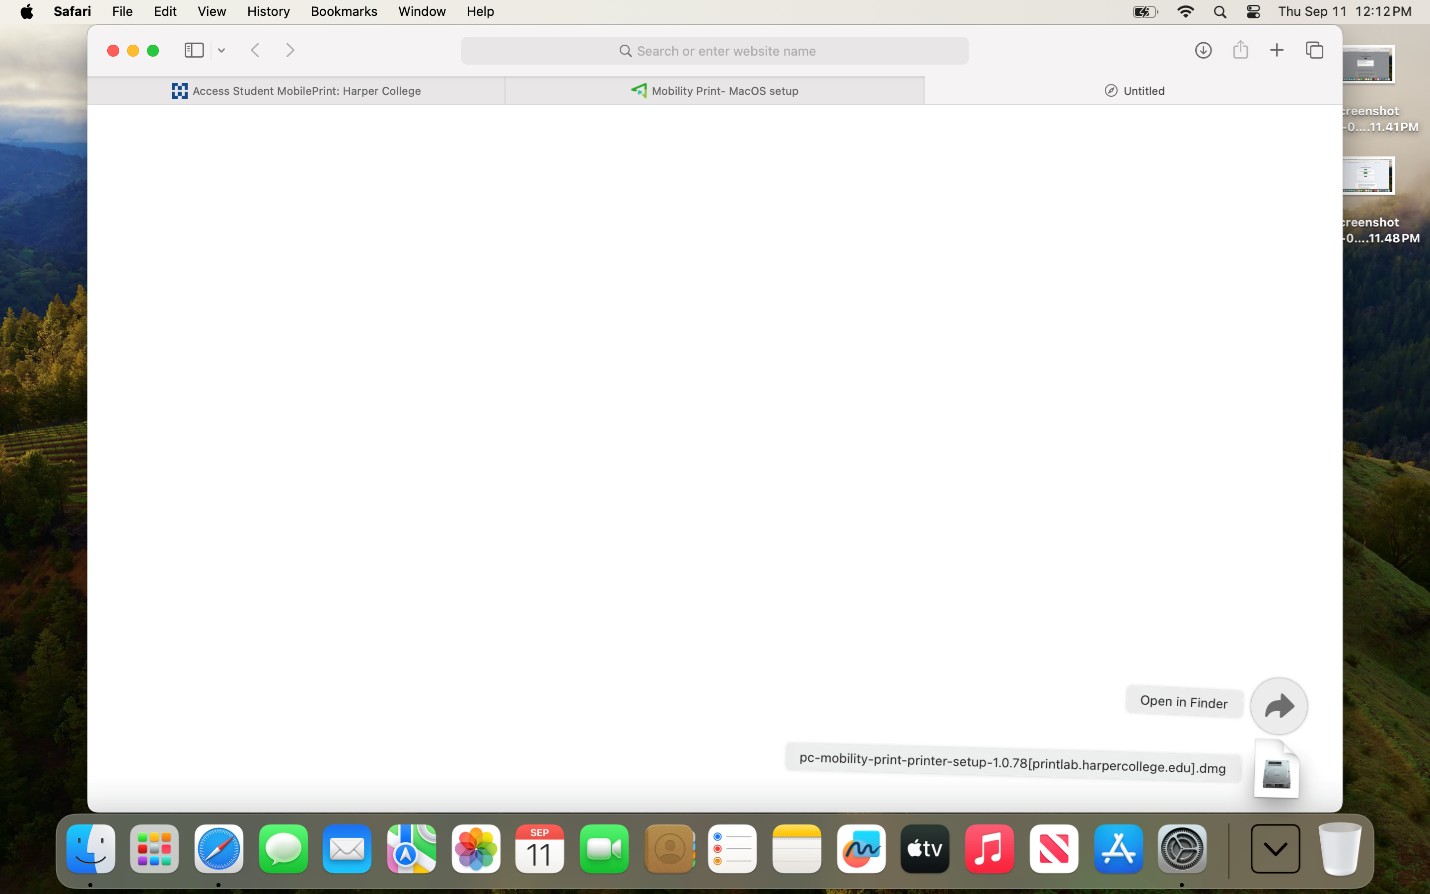Click the Share icon in Safari toolbar
1430x894 pixels.
coord(1241,50)
